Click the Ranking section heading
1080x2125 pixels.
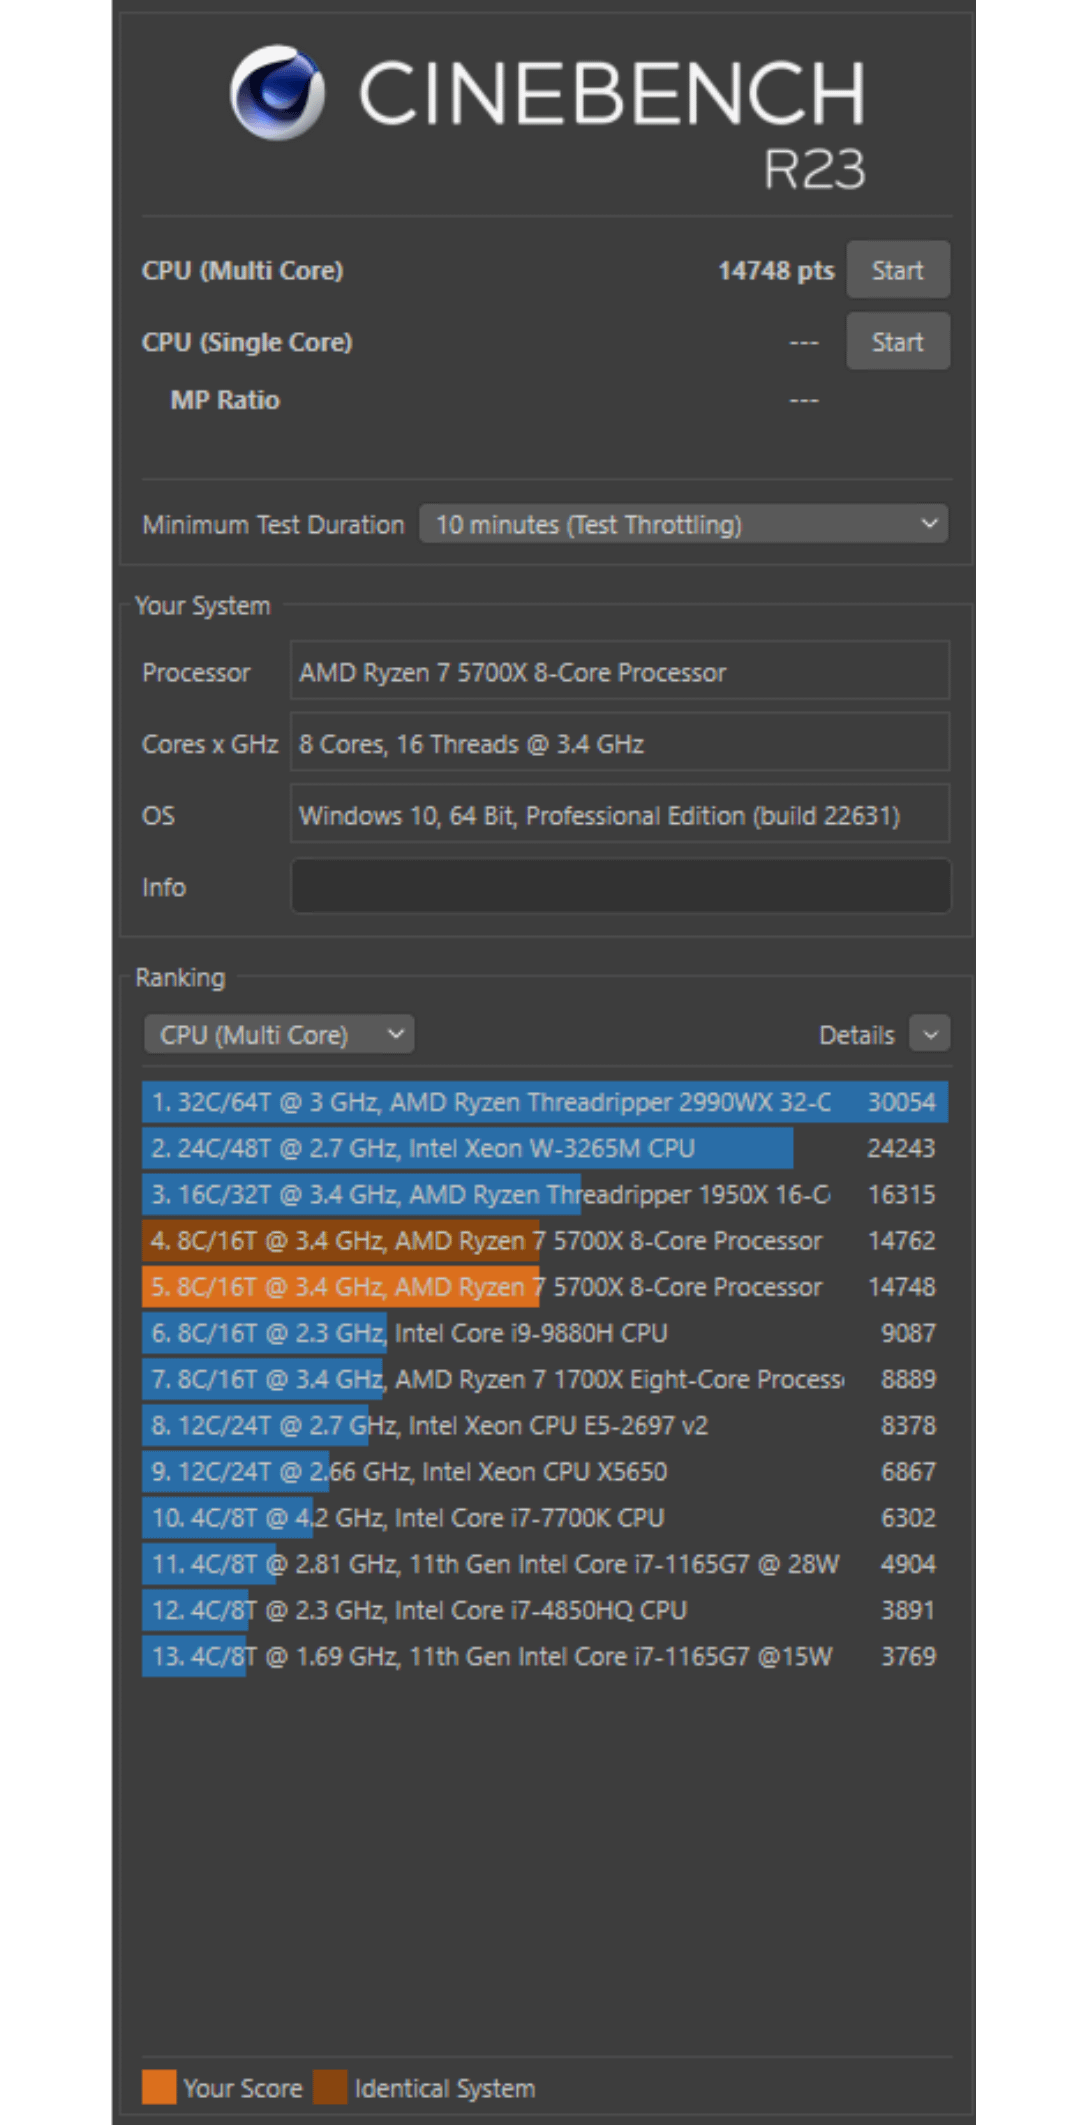pos(180,977)
